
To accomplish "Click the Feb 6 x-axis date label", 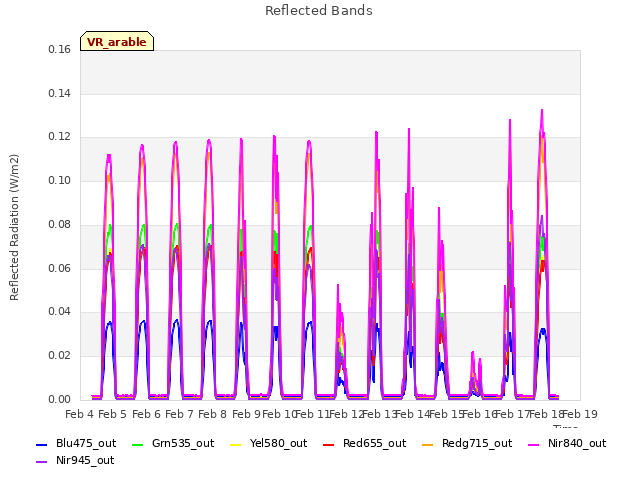I will (x=146, y=415).
